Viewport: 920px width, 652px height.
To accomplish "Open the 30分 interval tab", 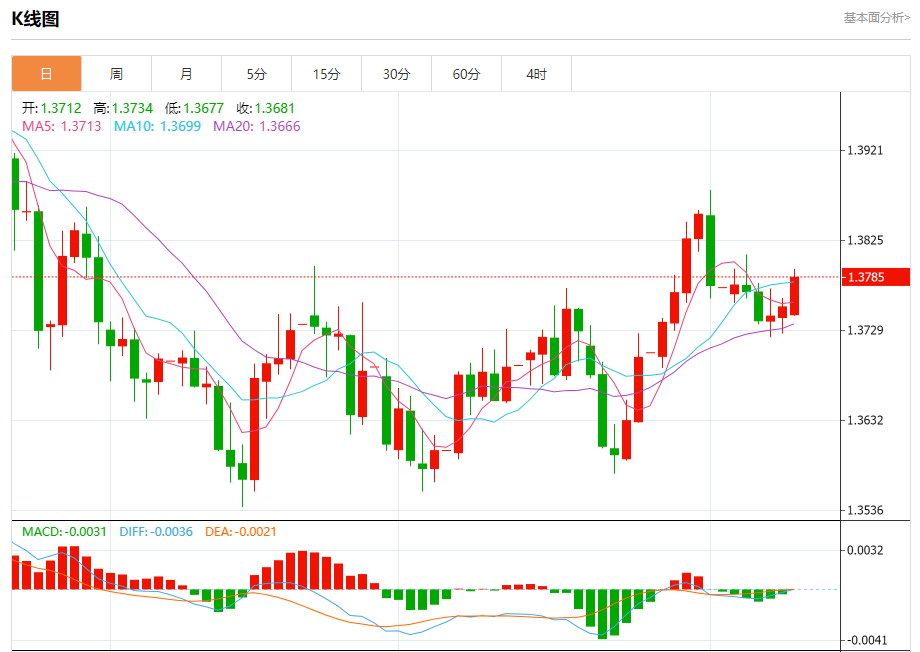I will coord(397,74).
